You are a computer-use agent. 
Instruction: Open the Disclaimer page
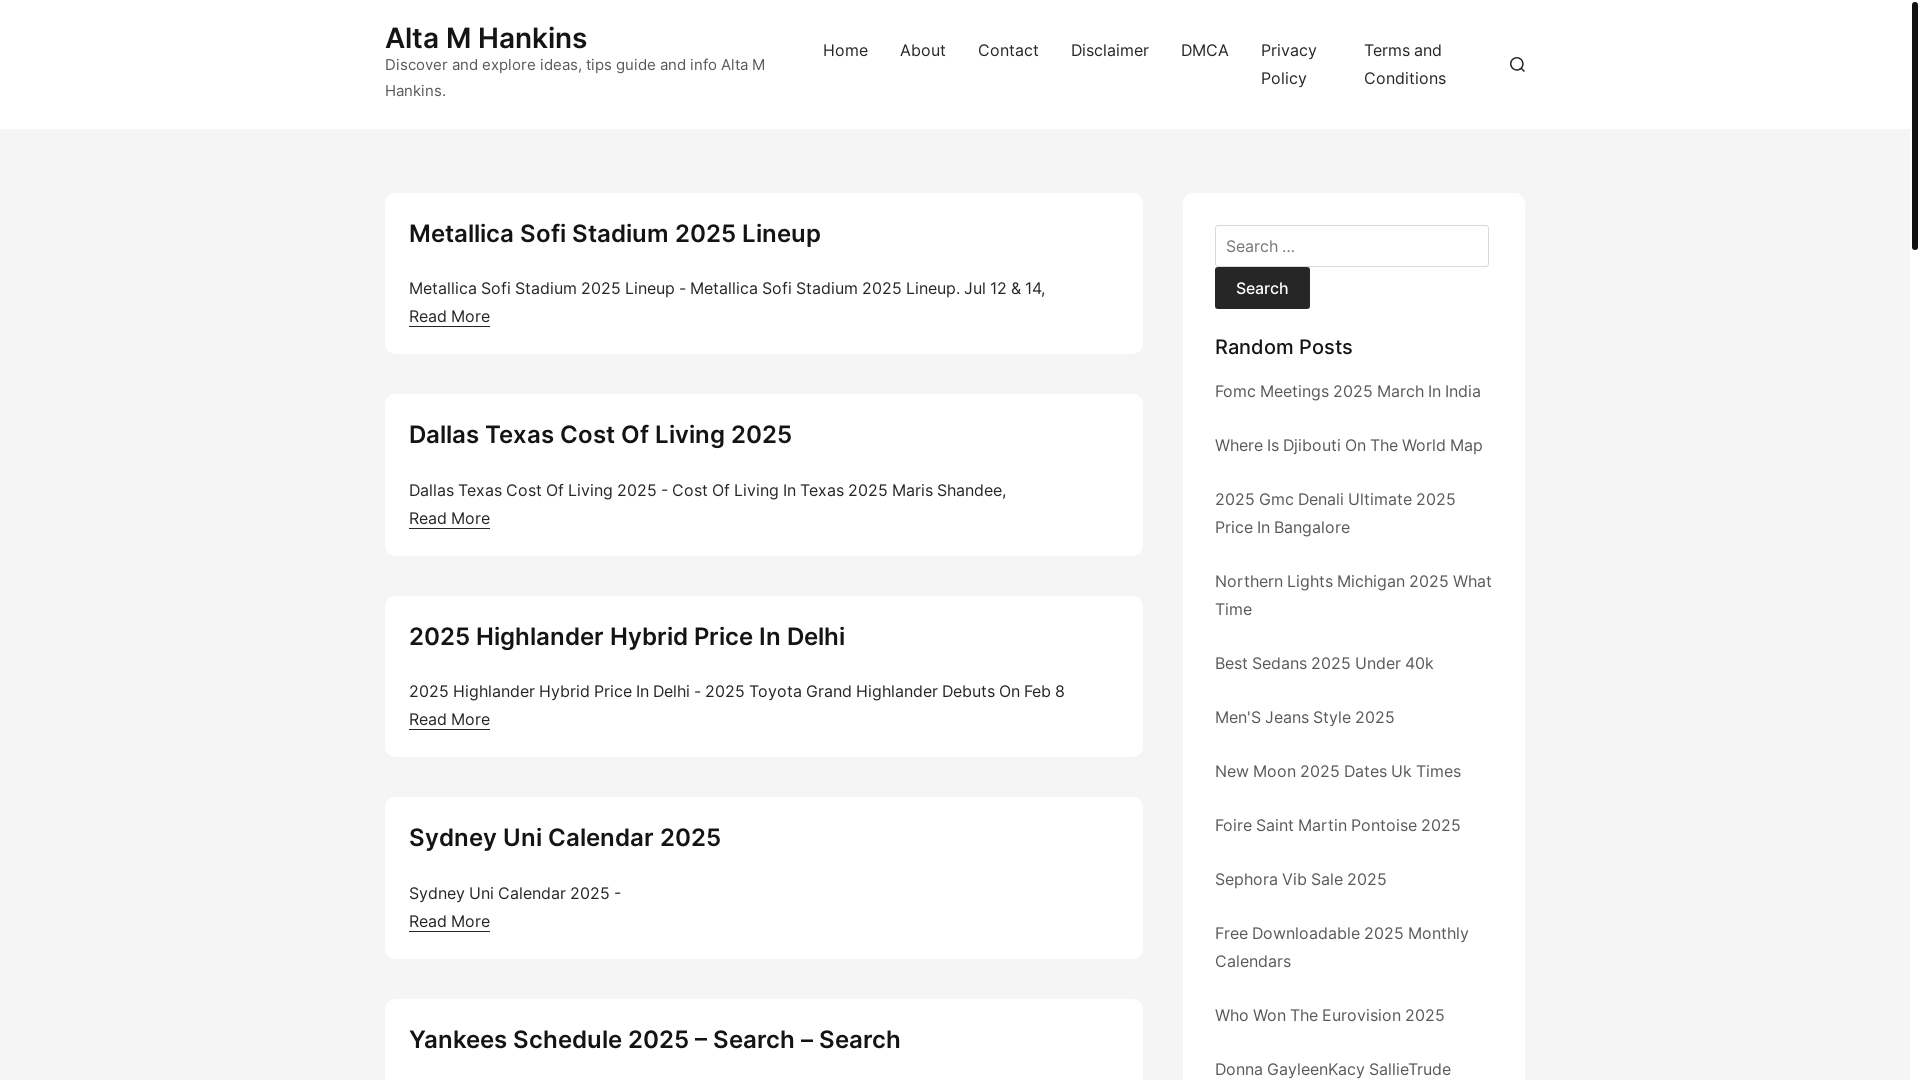(x=1109, y=50)
